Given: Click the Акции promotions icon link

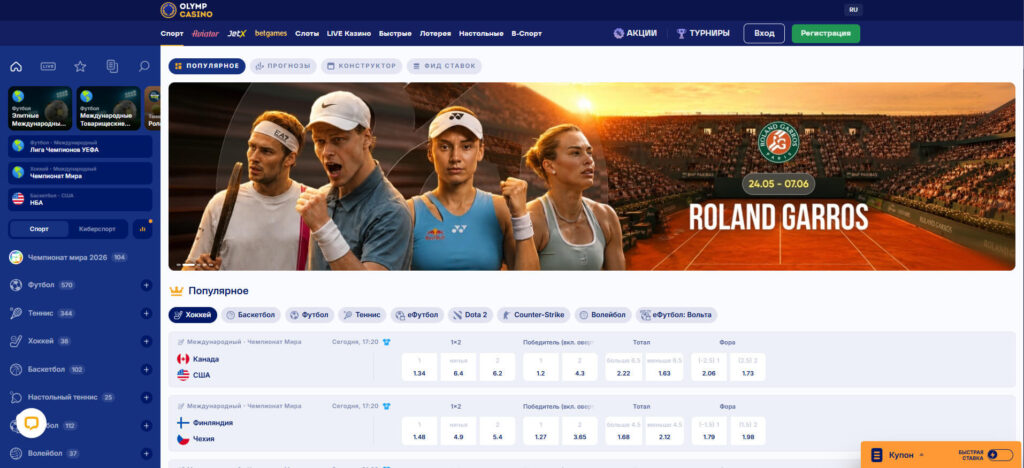Looking at the screenshot, I should tap(635, 33).
